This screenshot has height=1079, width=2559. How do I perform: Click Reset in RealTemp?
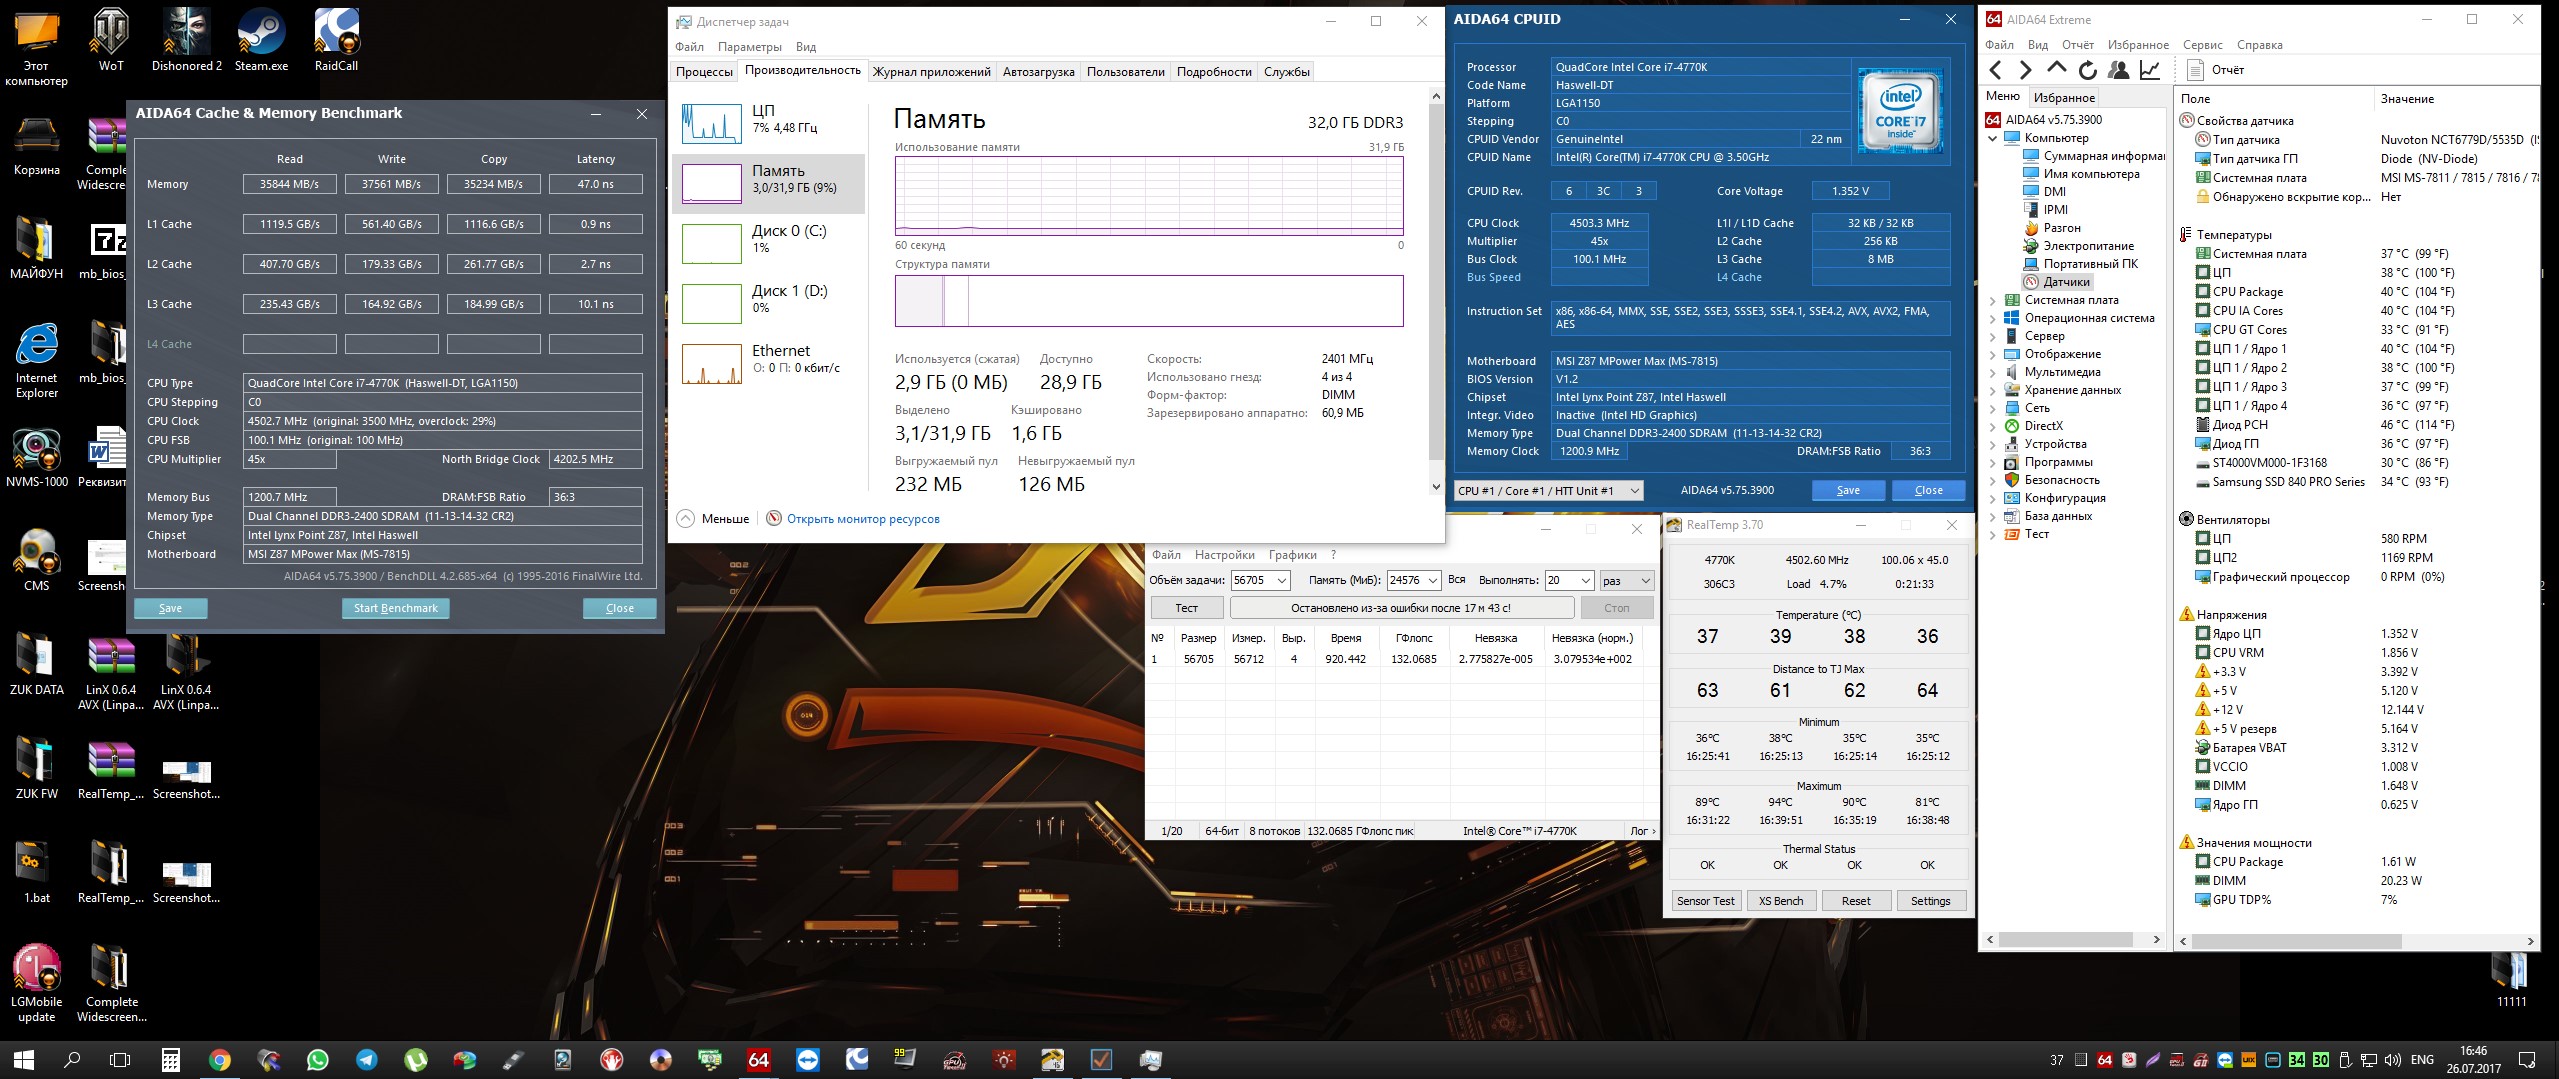coord(1856,901)
